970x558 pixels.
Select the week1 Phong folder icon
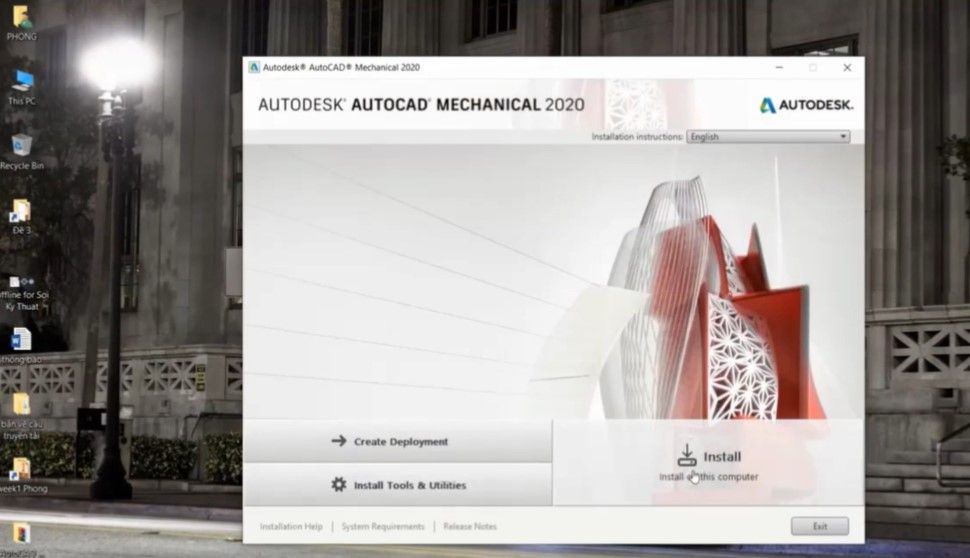(22, 476)
